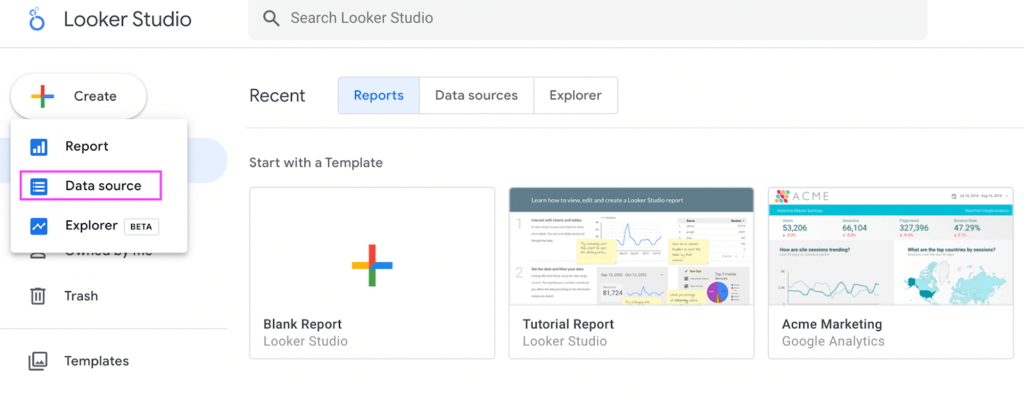
Task: Click the Tutorial Report title text
Action: pyautogui.click(x=568, y=324)
